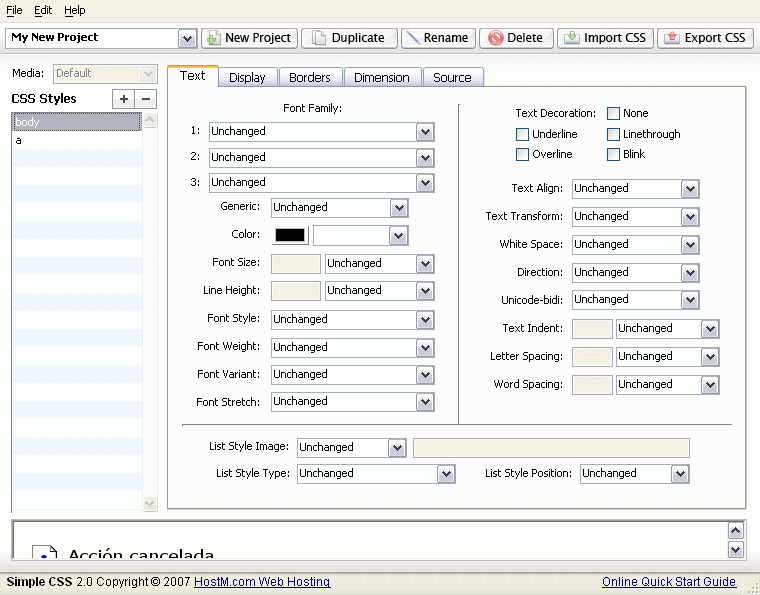Click the Rename project button
Screen dimensions: 760x595
(x=438, y=38)
